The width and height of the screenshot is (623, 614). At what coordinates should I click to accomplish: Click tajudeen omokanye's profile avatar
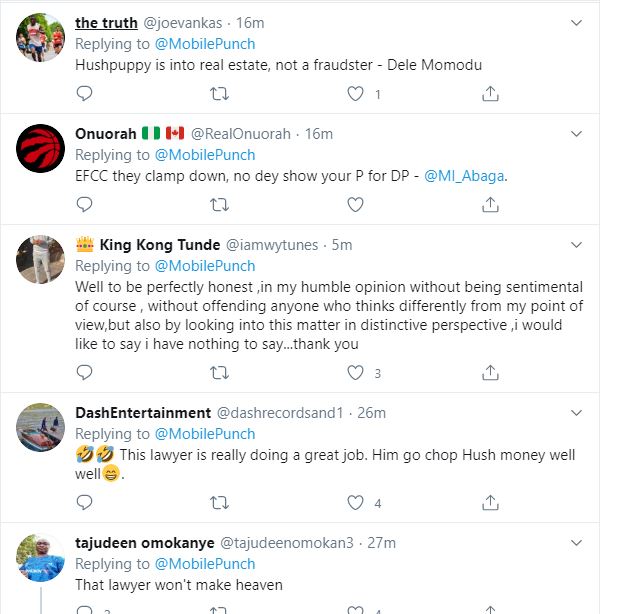pos(42,559)
